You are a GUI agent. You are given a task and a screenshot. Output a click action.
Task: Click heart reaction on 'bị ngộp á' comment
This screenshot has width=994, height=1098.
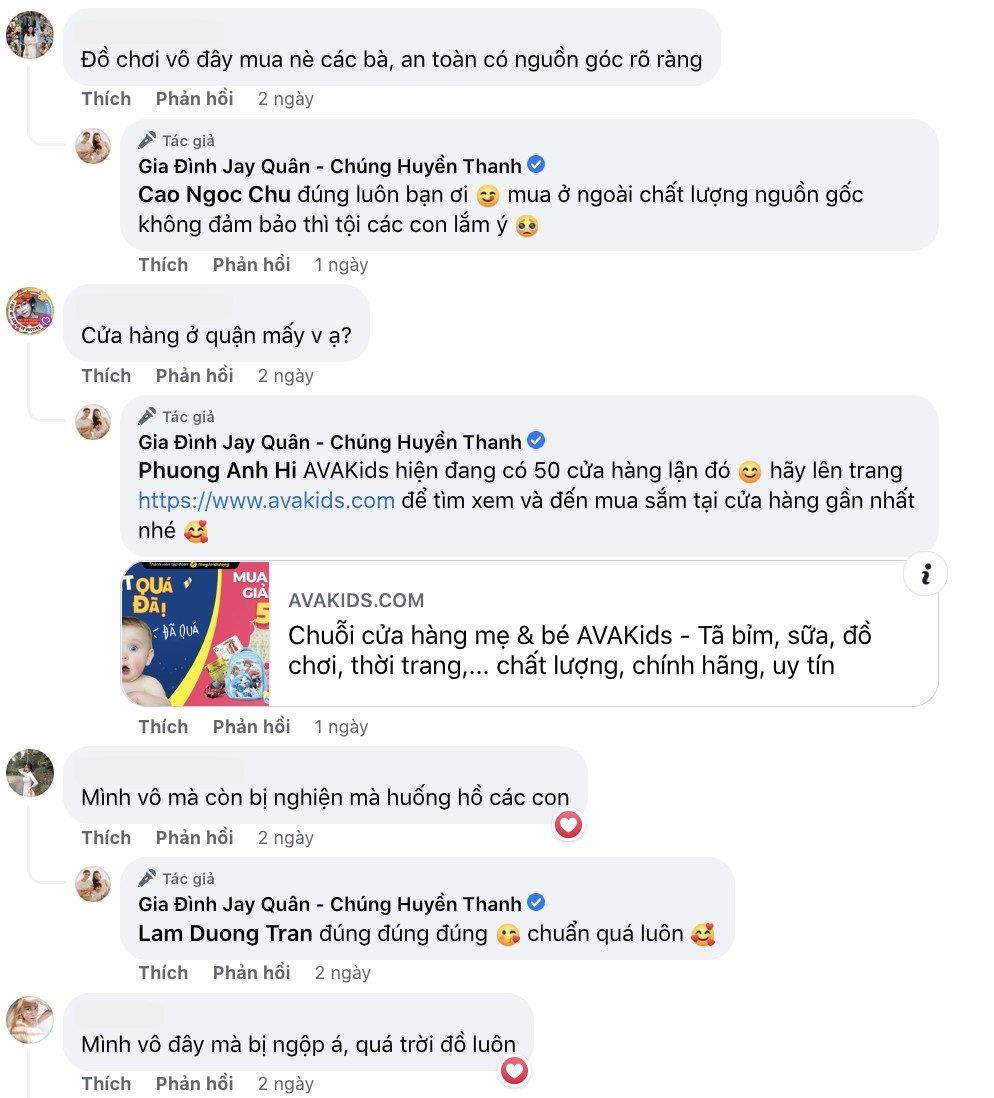pos(515,1071)
